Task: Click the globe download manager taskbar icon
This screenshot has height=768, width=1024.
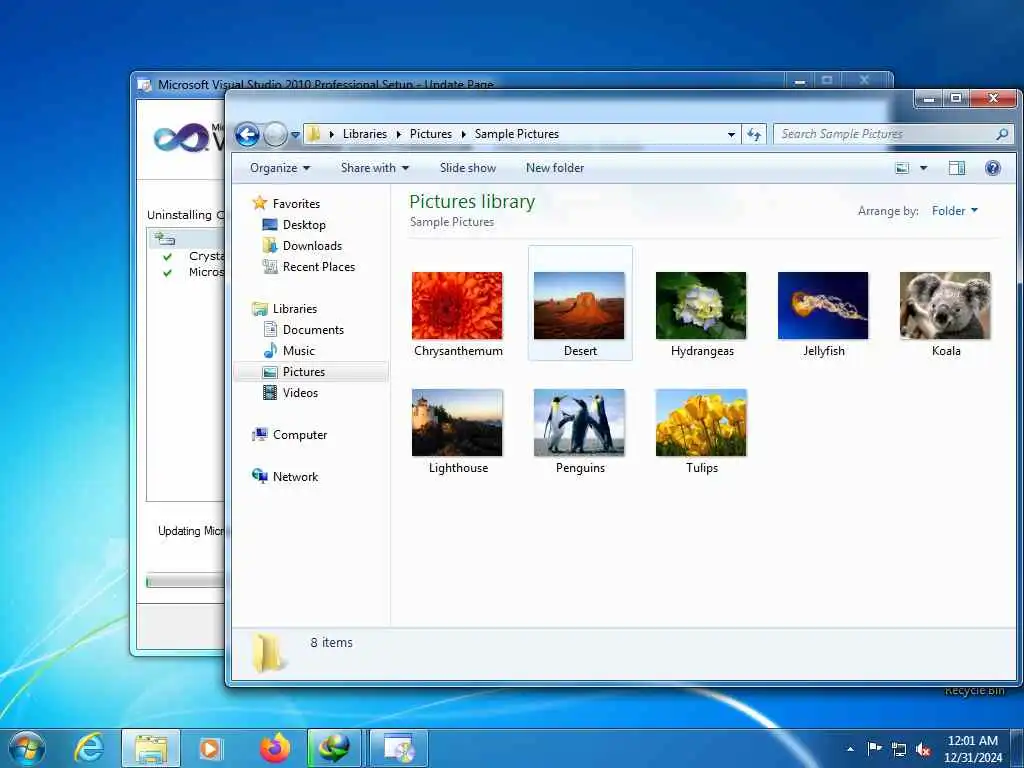Action: pyautogui.click(x=334, y=748)
